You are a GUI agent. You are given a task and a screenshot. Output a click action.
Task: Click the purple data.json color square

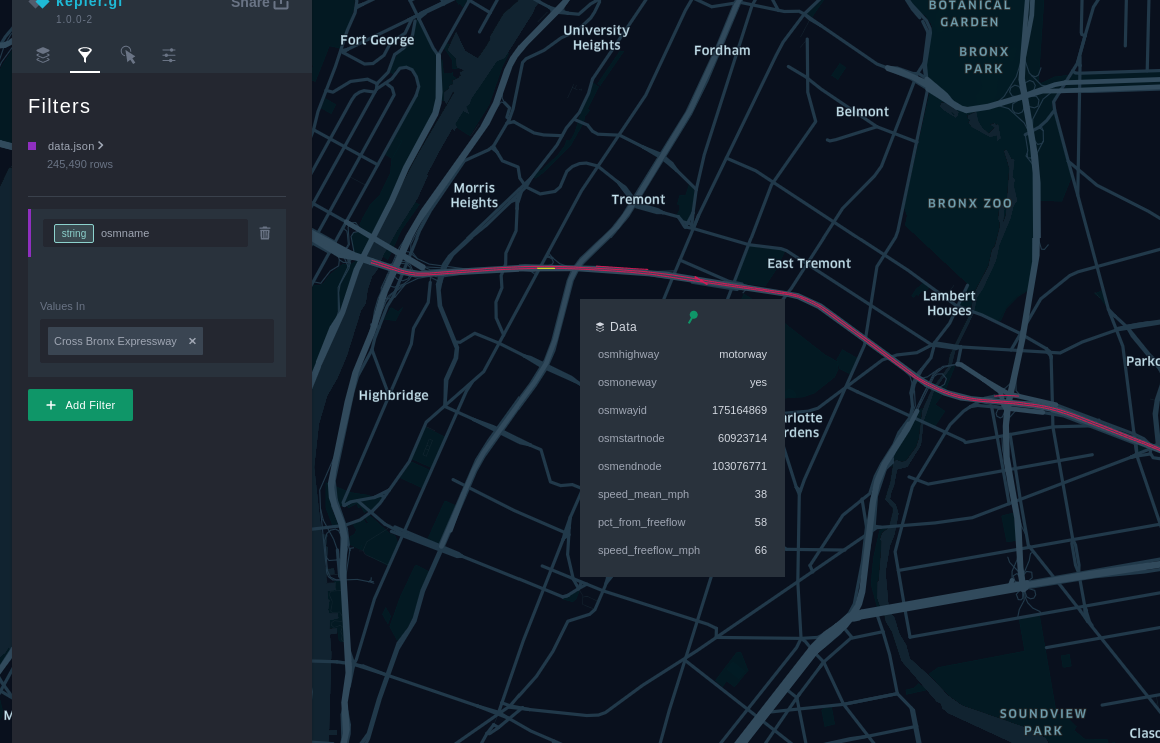(x=32, y=146)
